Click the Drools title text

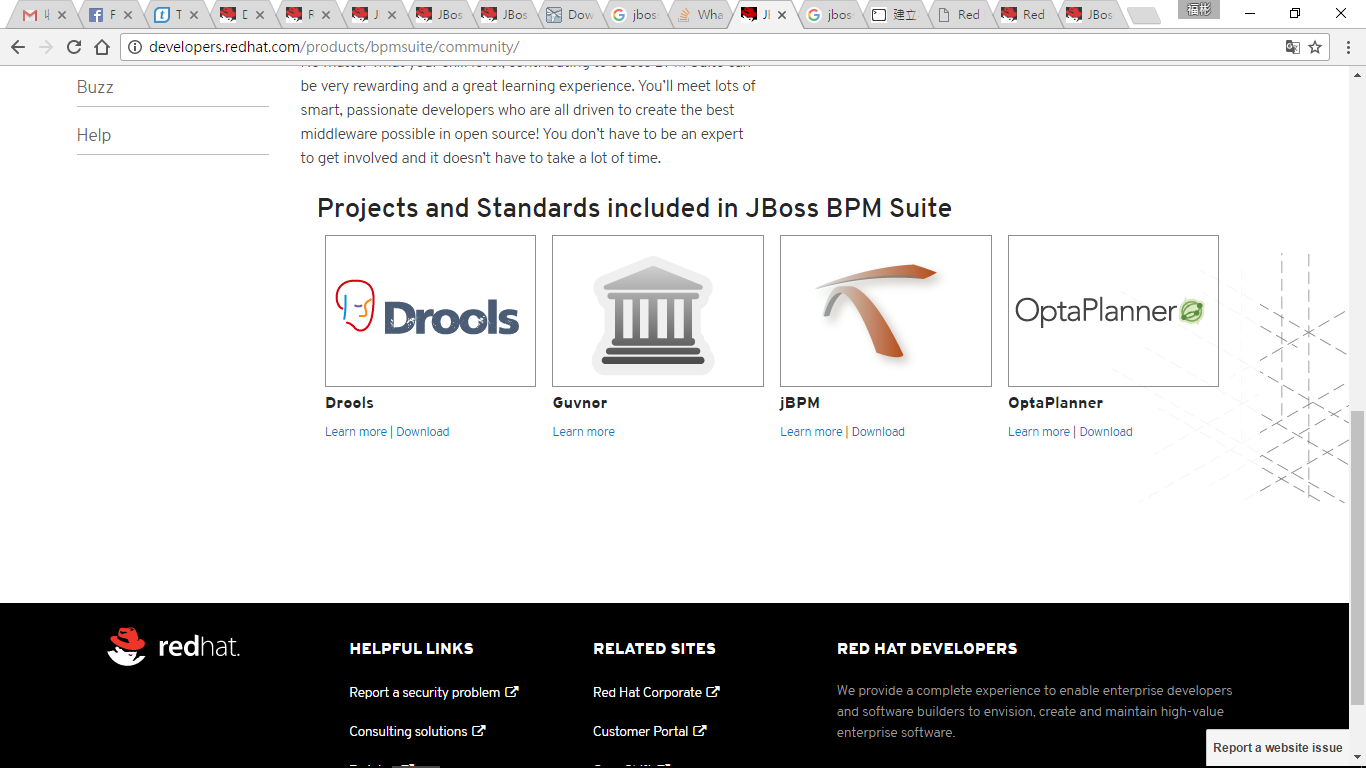point(349,403)
